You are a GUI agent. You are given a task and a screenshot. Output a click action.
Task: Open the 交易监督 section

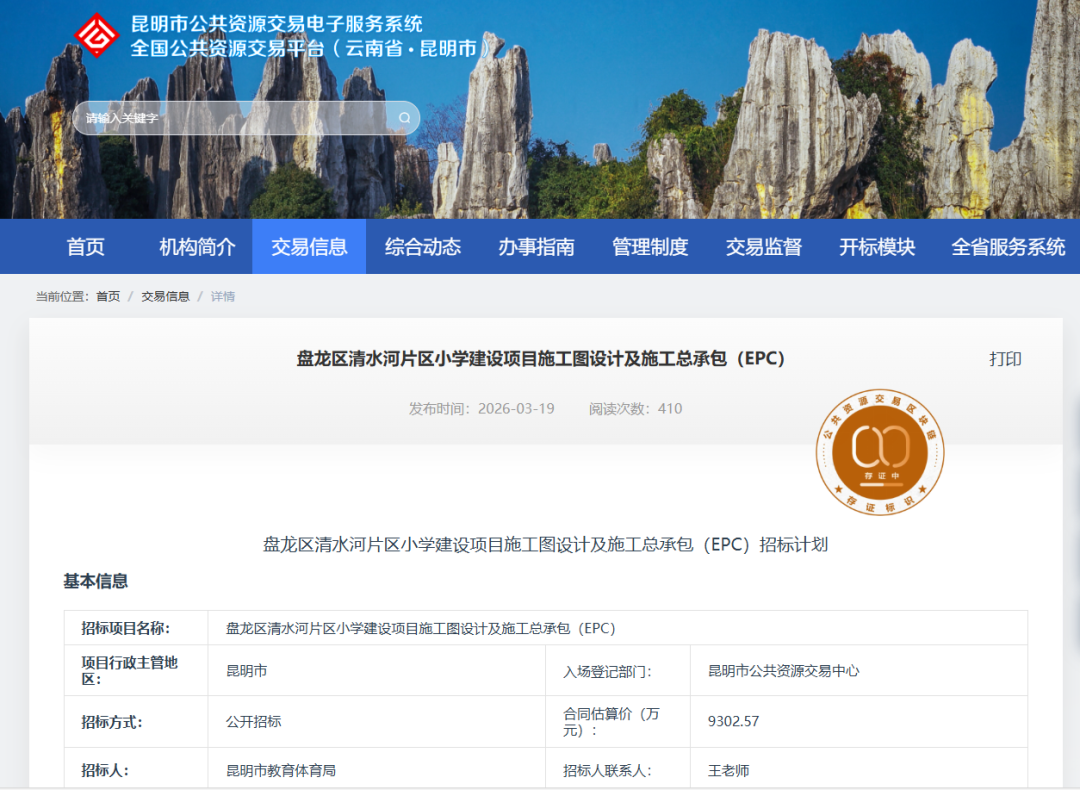(x=762, y=247)
